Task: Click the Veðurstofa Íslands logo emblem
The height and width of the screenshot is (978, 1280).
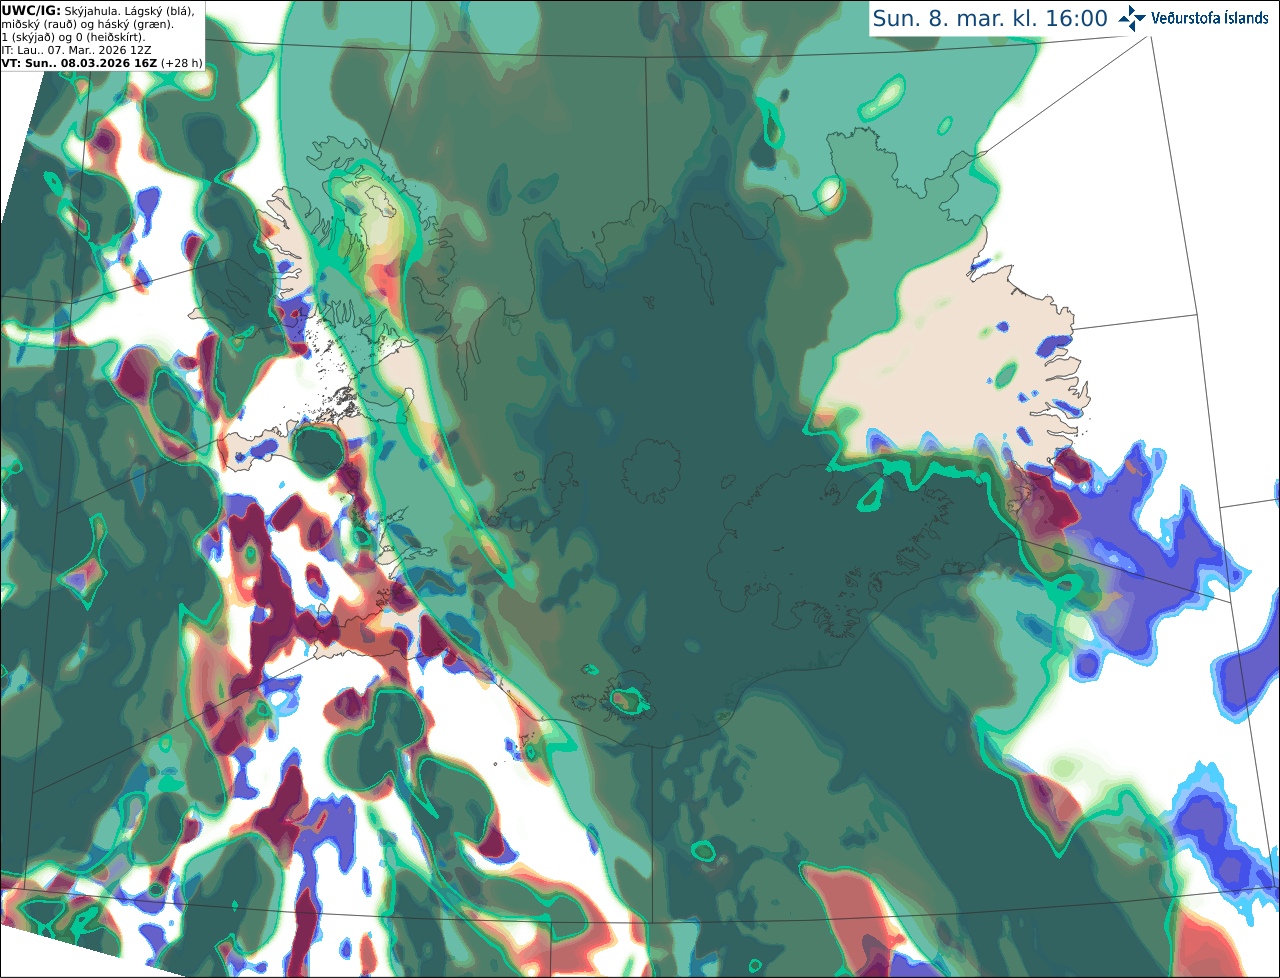Action: coord(1132,18)
